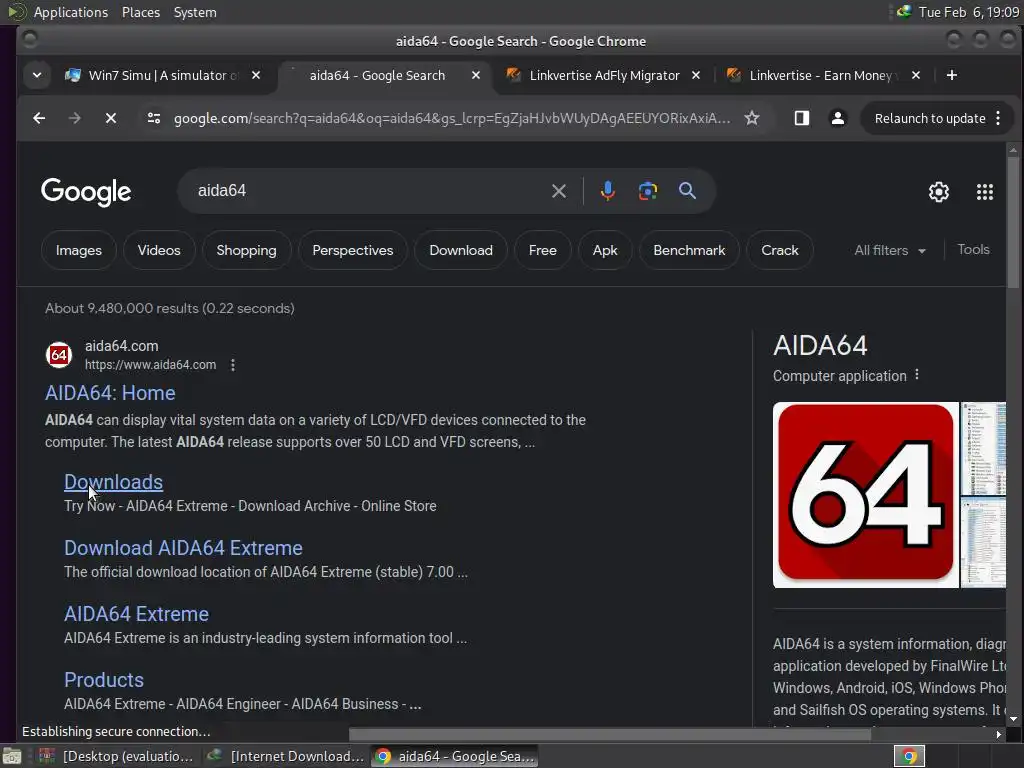Open the AIDA64 logo image thumbnail
The height and width of the screenshot is (768, 1024).
pyautogui.click(x=865, y=494)
